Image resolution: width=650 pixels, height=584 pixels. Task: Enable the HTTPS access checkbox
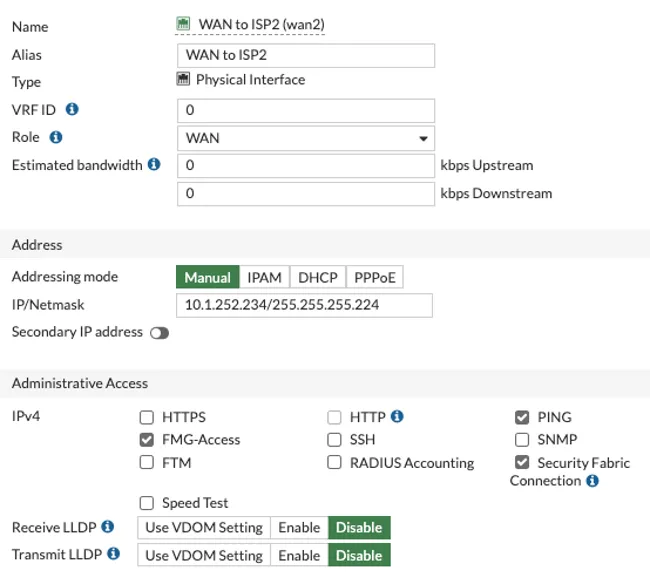click(x=147, y=417)
